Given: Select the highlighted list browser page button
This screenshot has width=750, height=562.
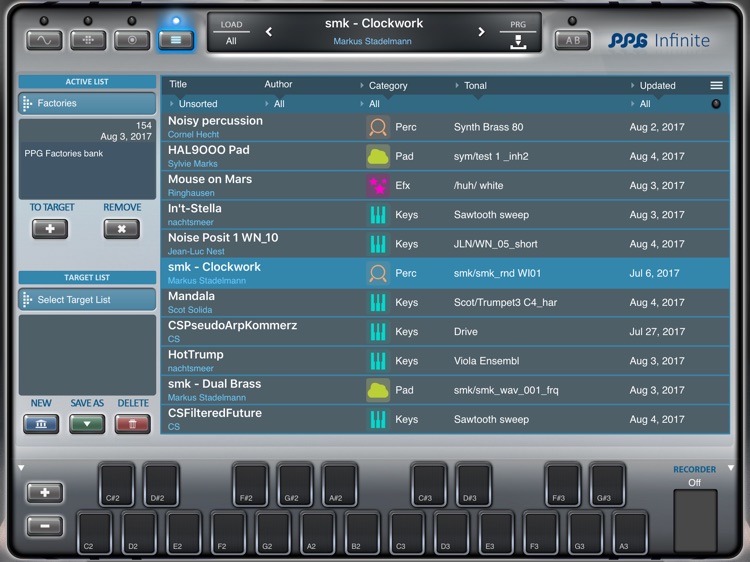Looking at the screenshot, I should (176, 40).
